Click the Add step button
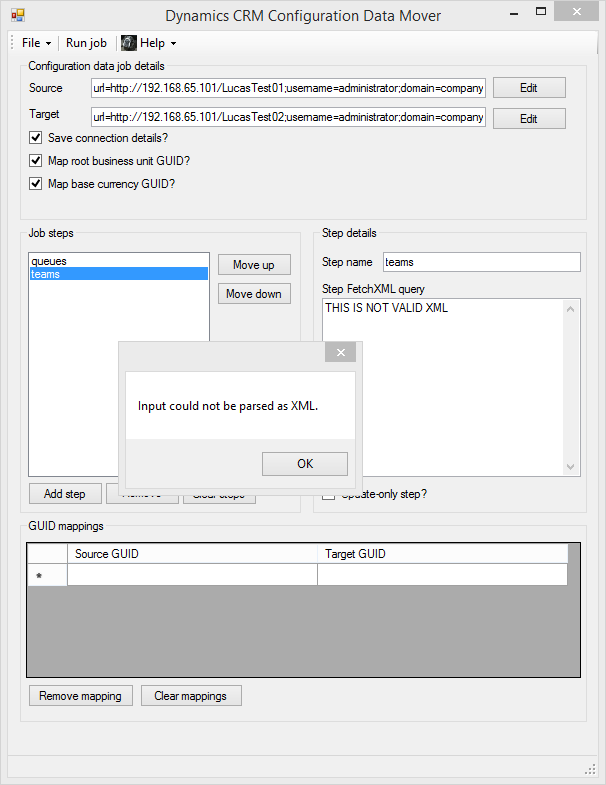This screenshot has width=606, height=785. click(x=65, y=494)
